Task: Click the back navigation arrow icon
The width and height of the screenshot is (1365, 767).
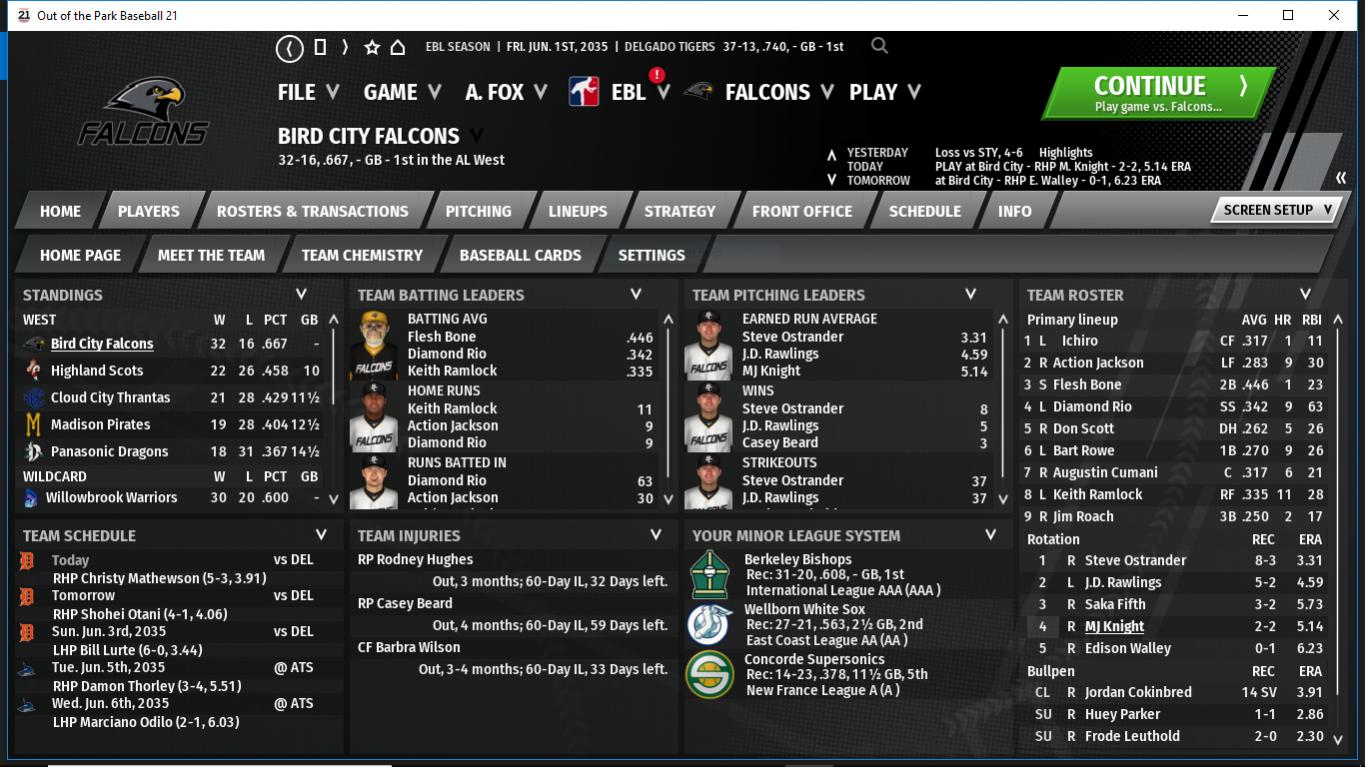Action: tap(289, 48)
